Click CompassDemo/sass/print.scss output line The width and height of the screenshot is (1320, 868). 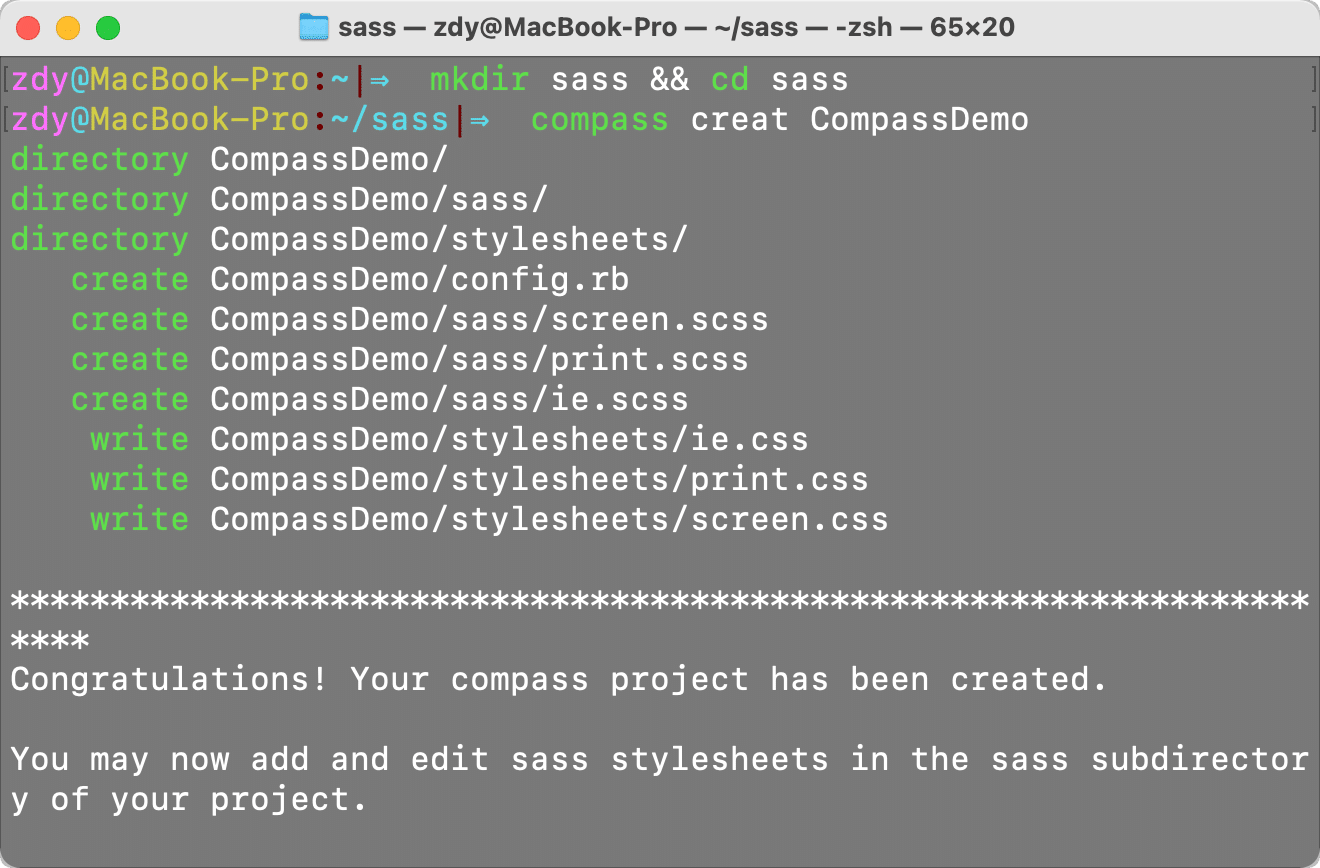(x=410, y=360)
